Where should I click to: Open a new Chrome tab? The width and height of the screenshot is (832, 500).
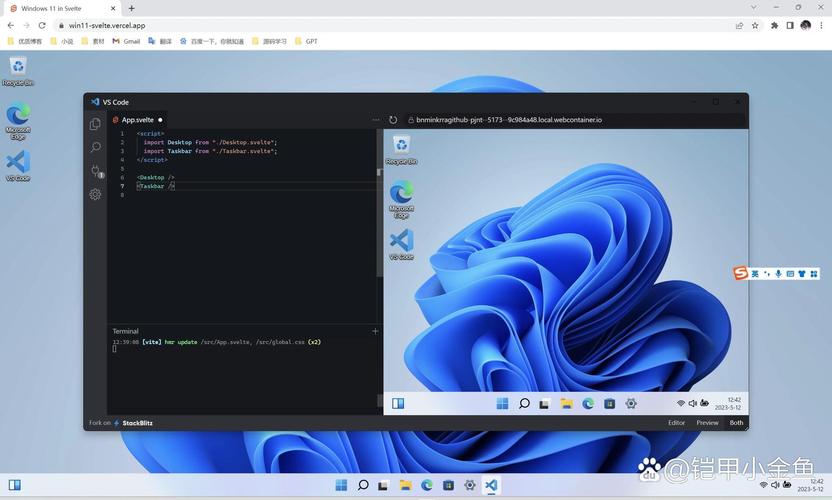[132, 8]
